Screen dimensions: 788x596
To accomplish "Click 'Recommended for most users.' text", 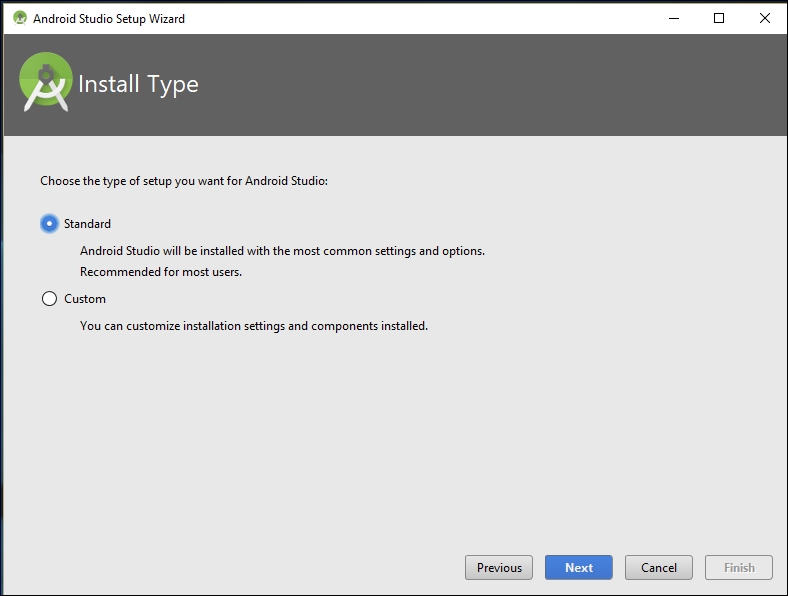I will click(x=161, y=272).
